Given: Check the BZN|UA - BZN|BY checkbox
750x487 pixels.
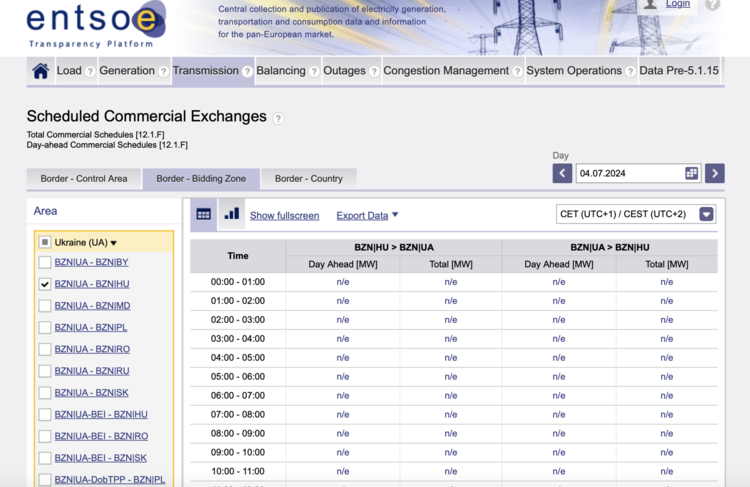Looking at the screenshot, I should pos(44,262).
